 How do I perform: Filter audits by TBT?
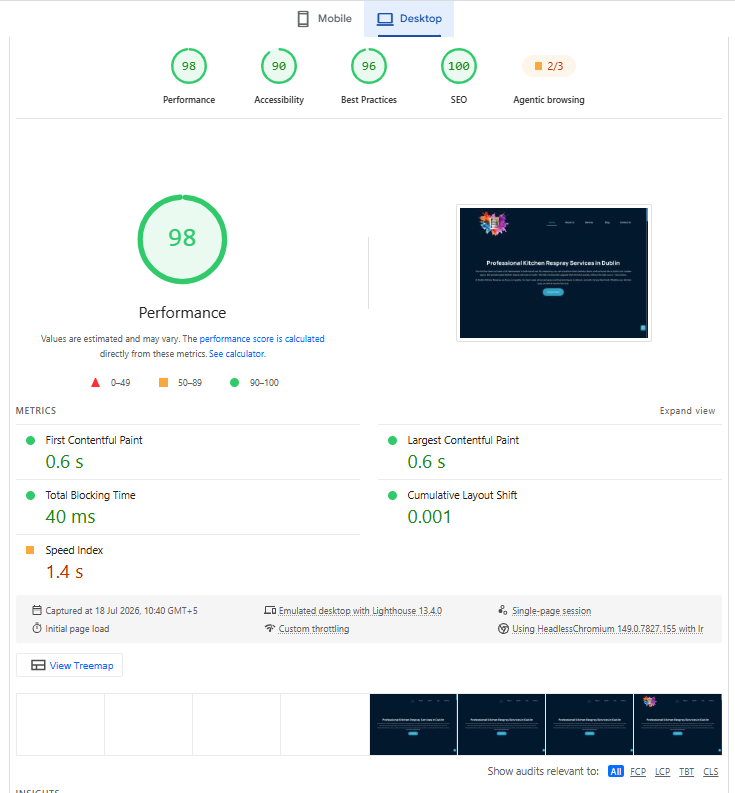(686, 772)
